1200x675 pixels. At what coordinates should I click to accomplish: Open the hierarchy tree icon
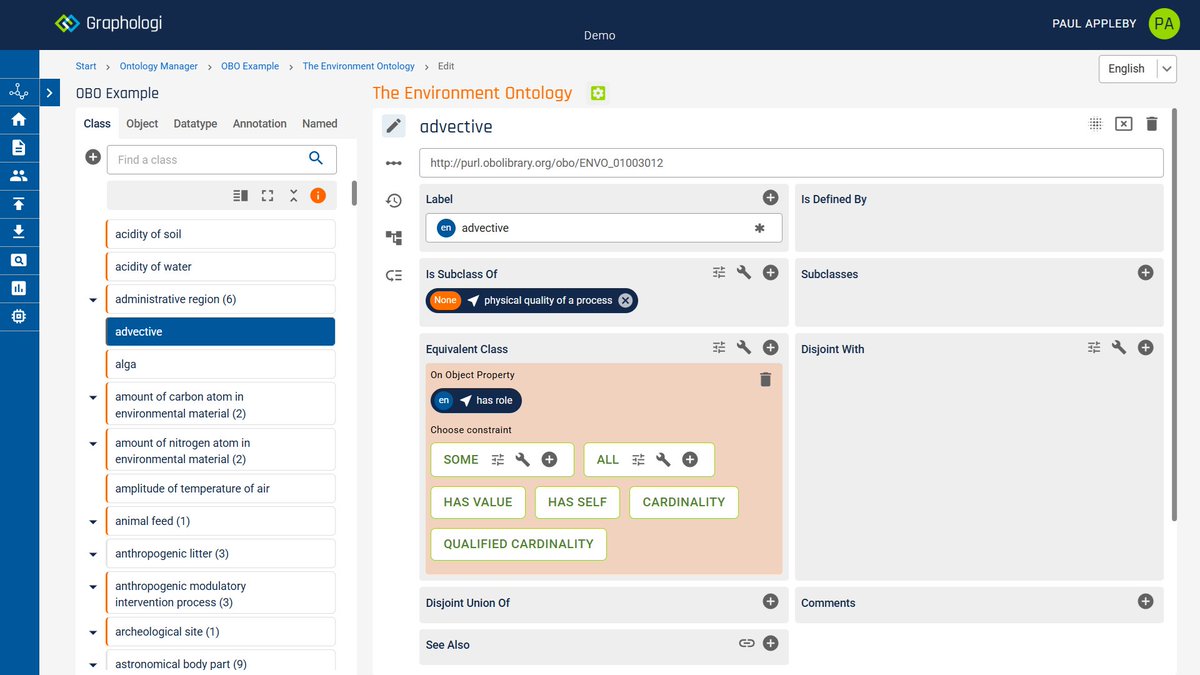coord(394,238)
